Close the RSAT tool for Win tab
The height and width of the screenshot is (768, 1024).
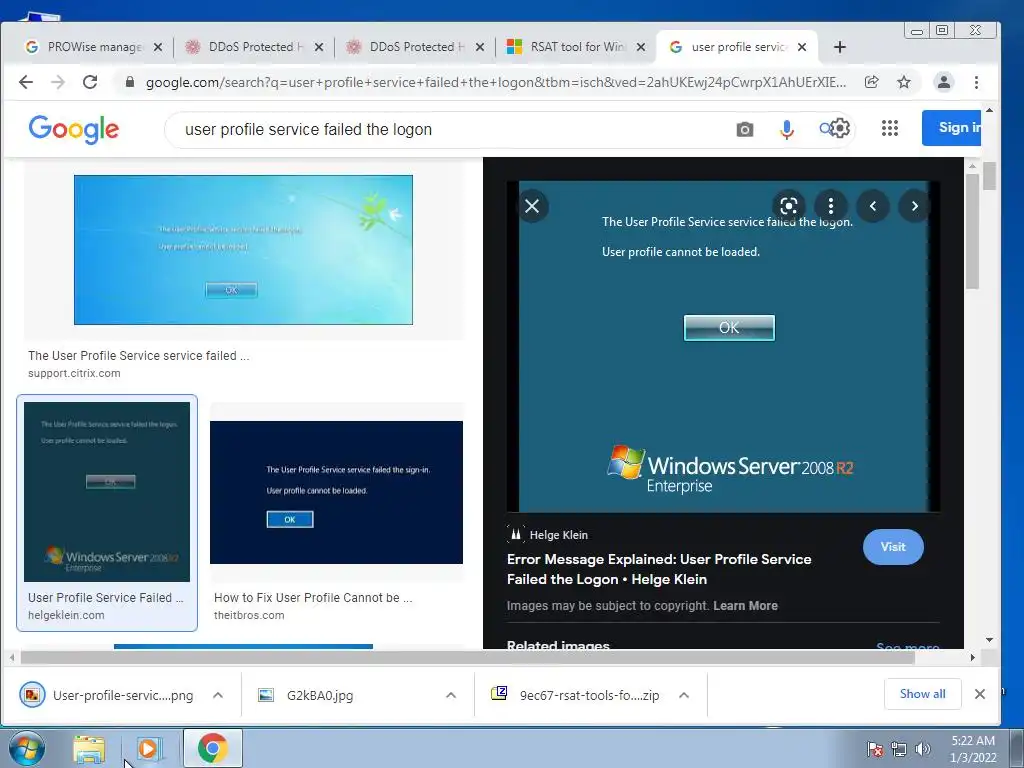coord(641,47)
